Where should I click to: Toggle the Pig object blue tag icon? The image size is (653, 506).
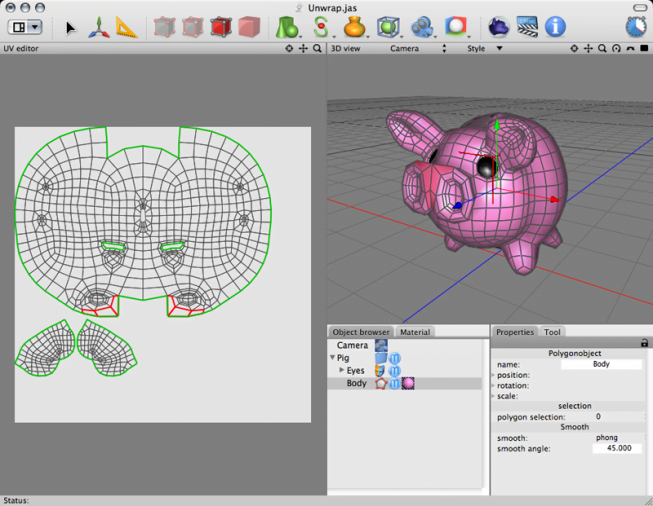click(x=394, y=358)
